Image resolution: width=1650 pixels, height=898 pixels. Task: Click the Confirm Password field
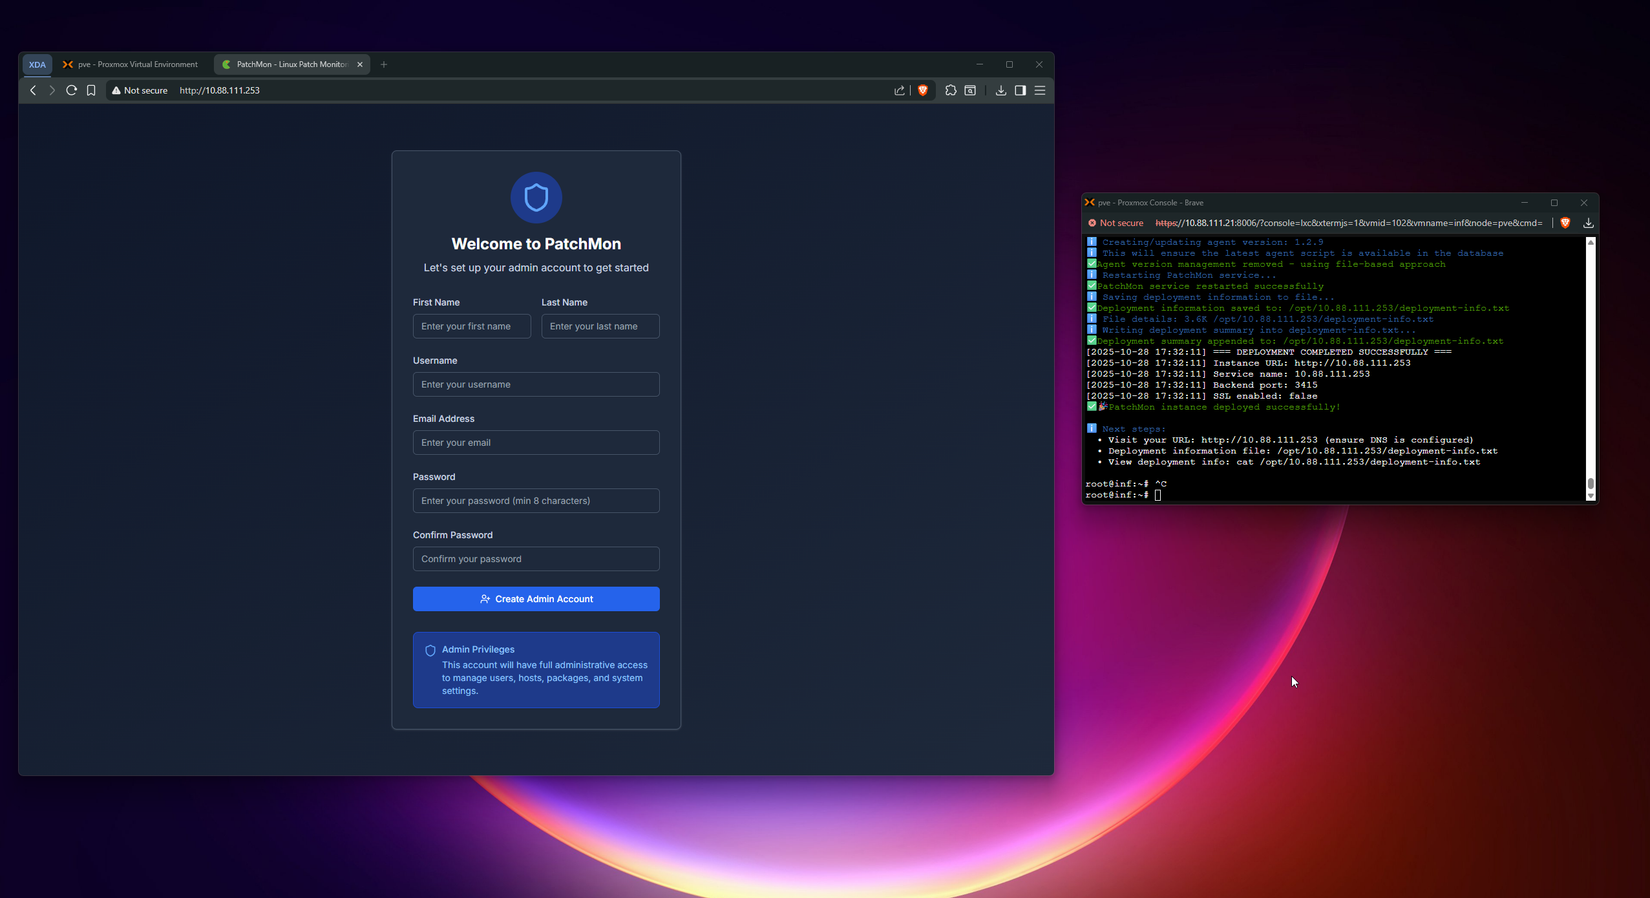[x=536, y=559]
